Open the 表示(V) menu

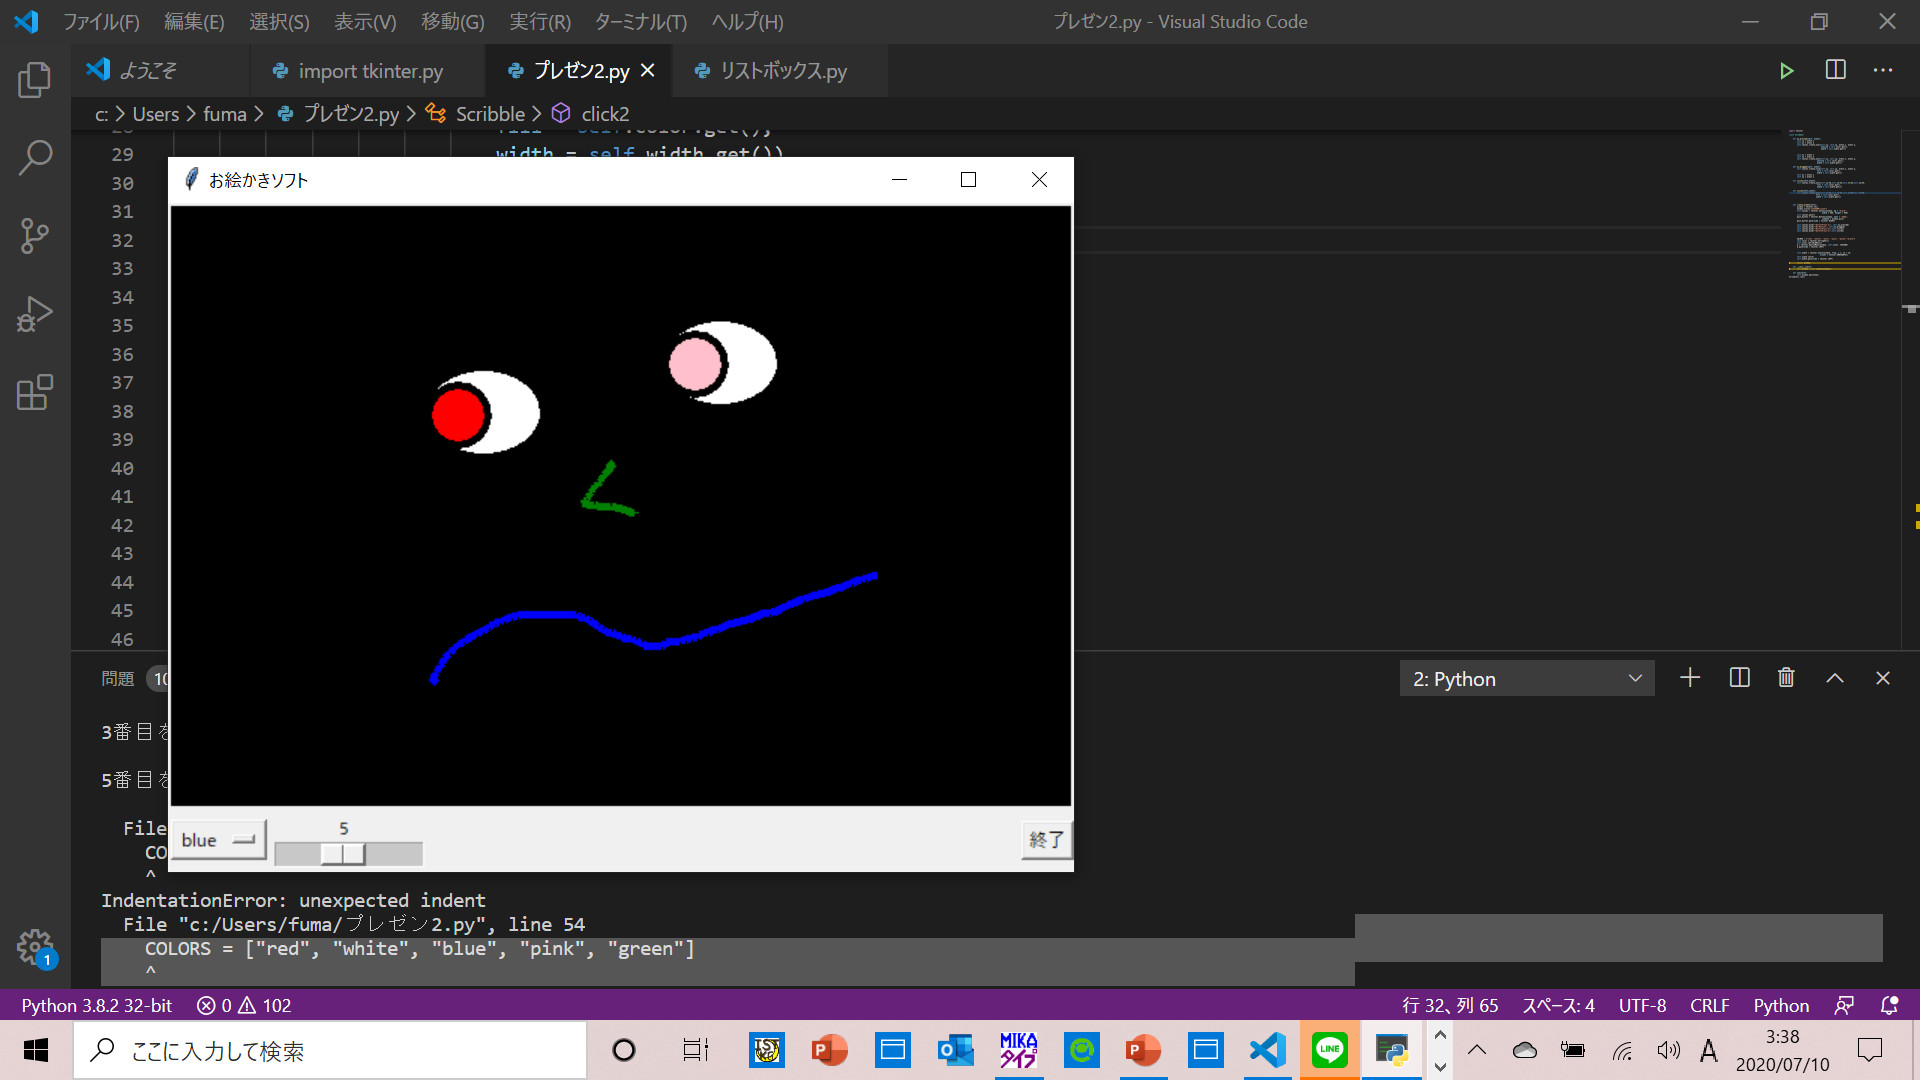[365, 21]
